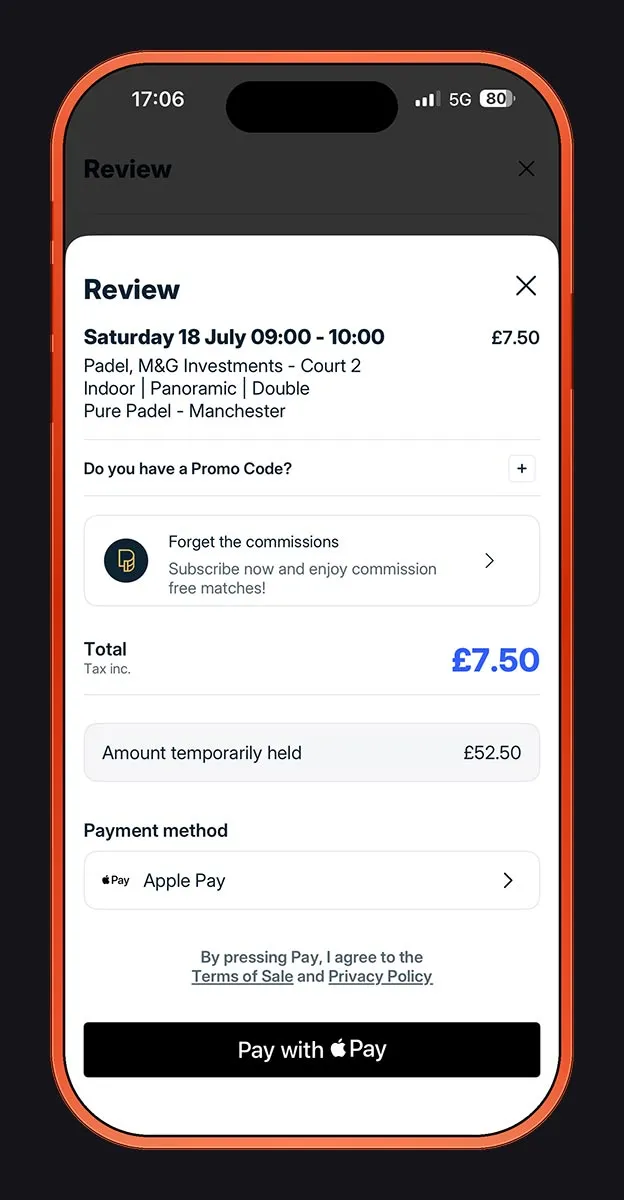Tap the blue £7.50 total amount
This screenshot has width=624, height=1200.
[496, 660]
